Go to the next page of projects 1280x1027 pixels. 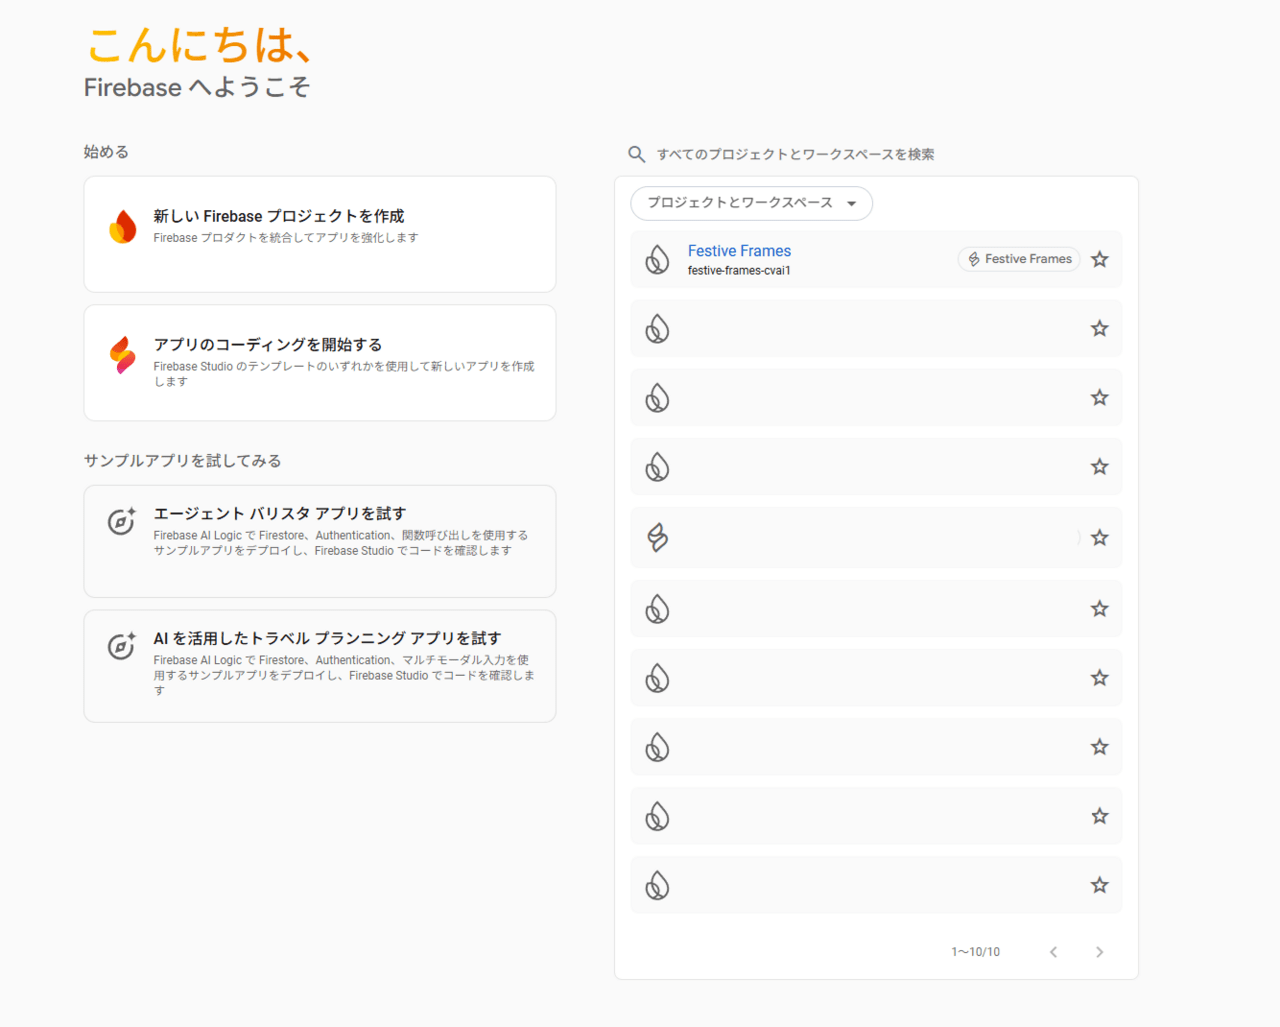(1099, 952)
